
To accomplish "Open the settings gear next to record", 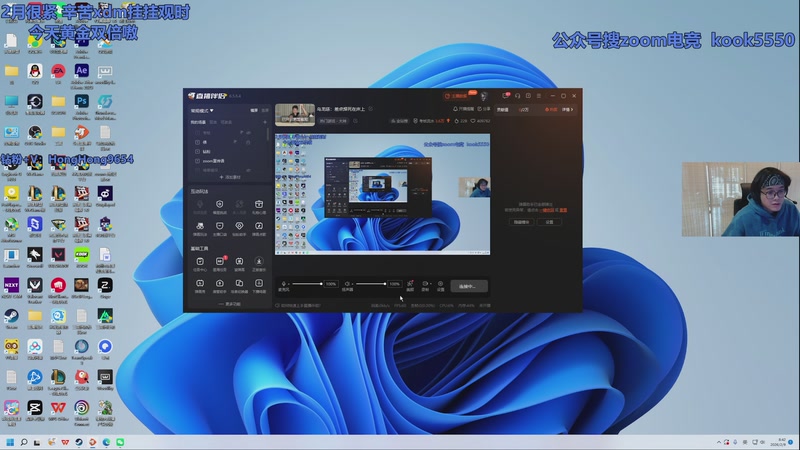I will 440,284.
